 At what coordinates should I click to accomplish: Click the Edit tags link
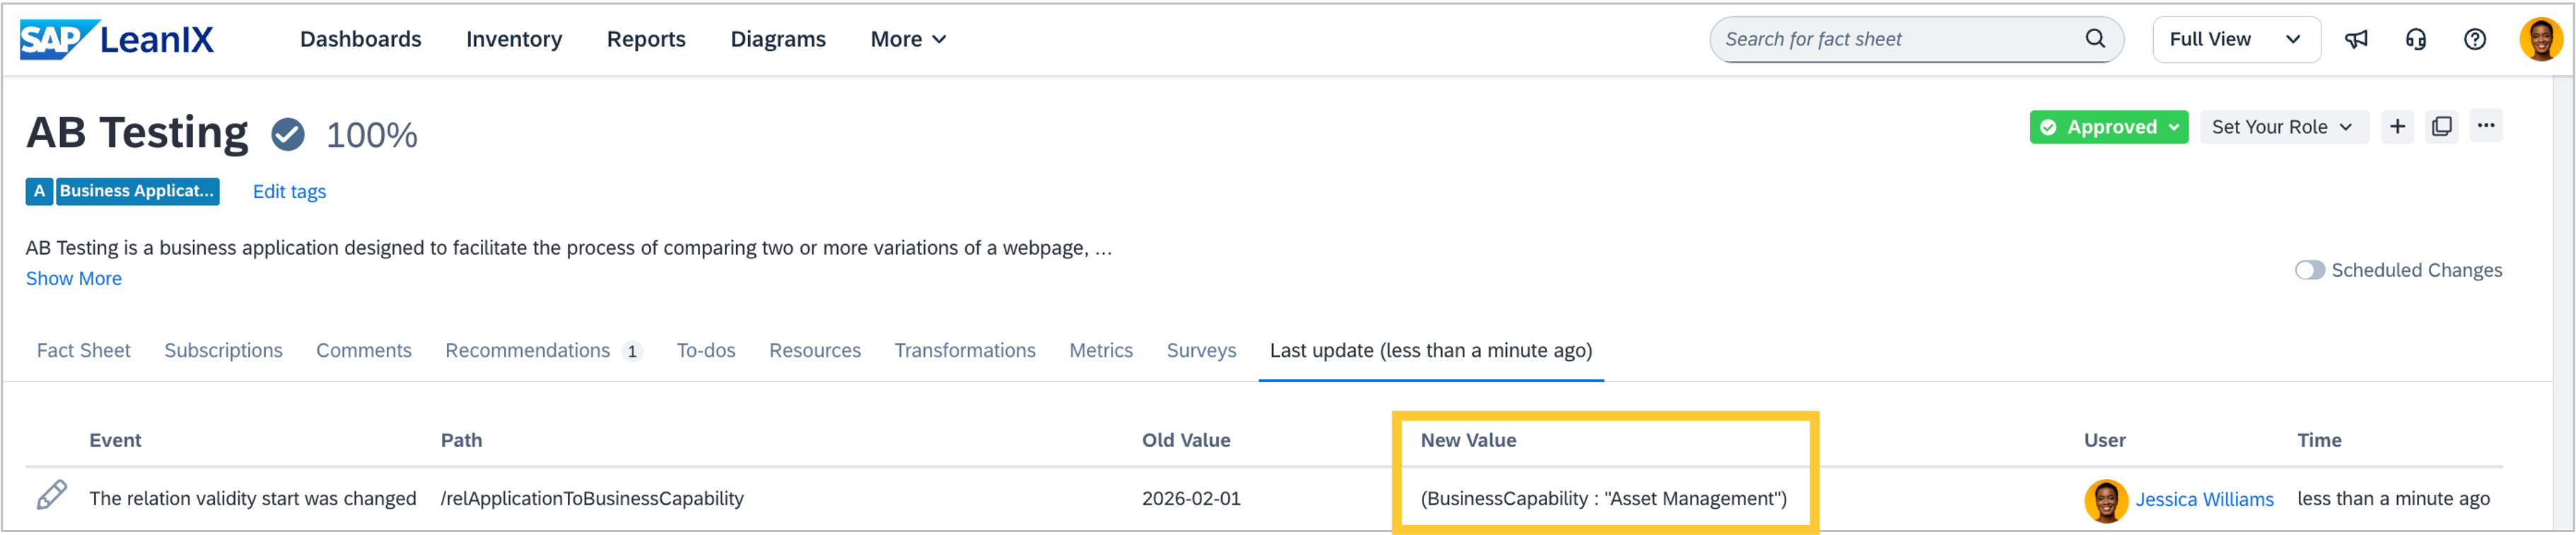(x=289, y=192)
